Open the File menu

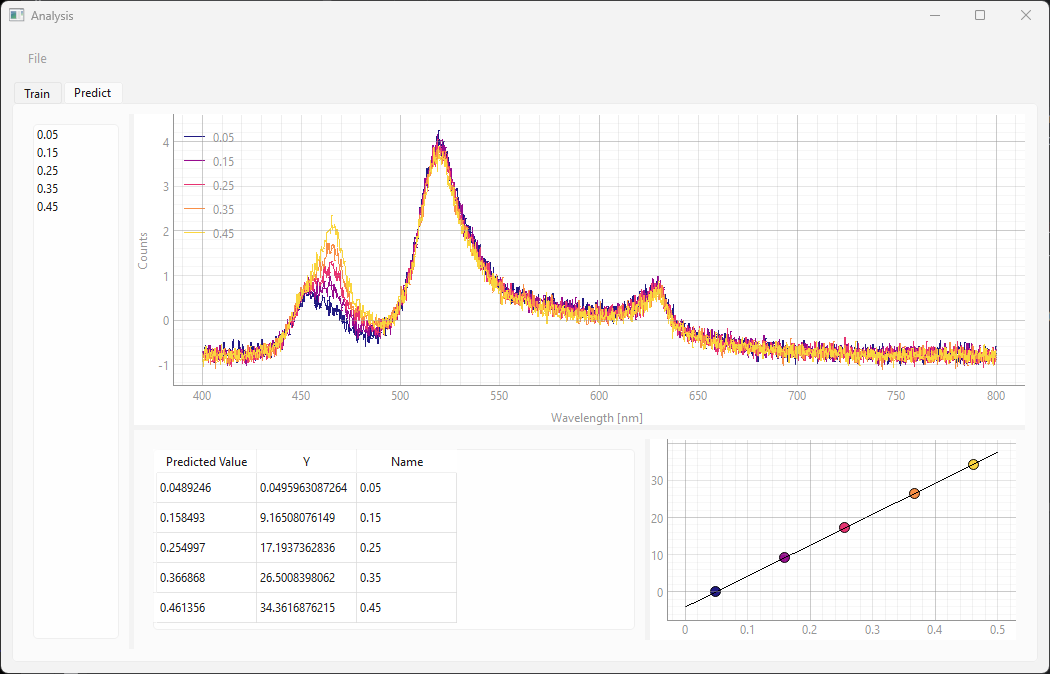point(37,59)
